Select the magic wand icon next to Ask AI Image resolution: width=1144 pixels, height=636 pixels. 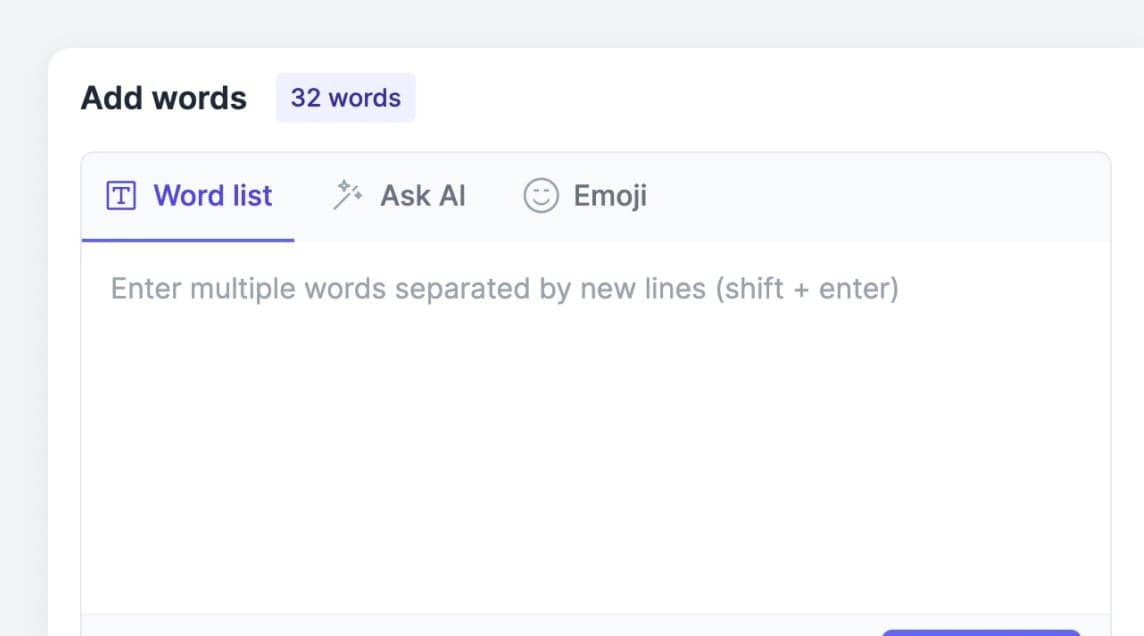[x=349, y=194]
